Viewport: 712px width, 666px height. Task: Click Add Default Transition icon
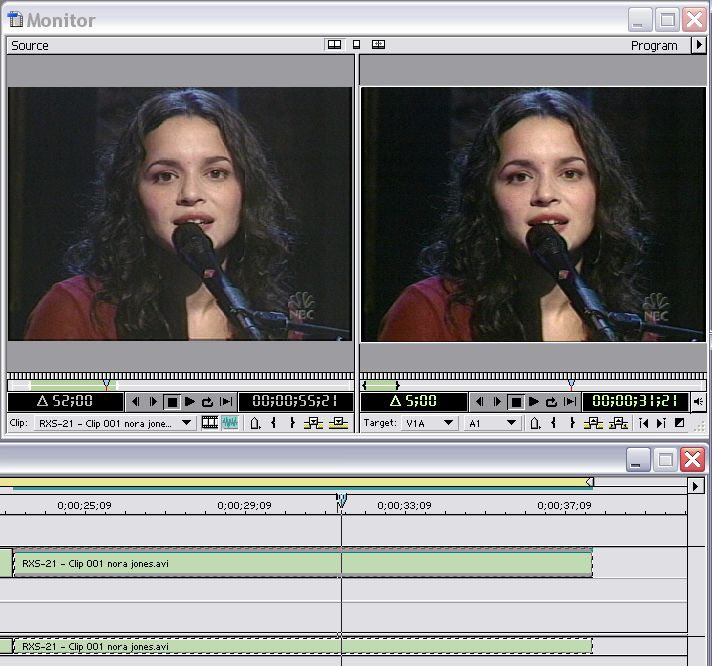[x=679, y=423]
